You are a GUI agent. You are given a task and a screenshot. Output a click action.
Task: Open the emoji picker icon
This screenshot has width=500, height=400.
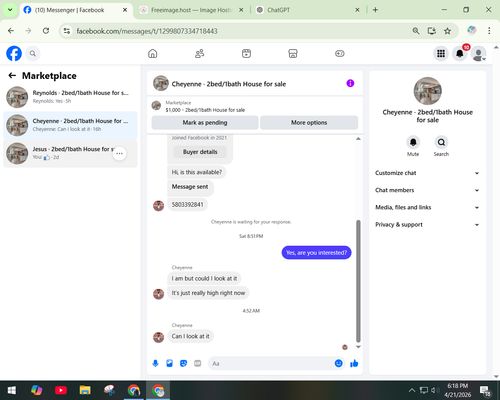[x=339, y=363]
